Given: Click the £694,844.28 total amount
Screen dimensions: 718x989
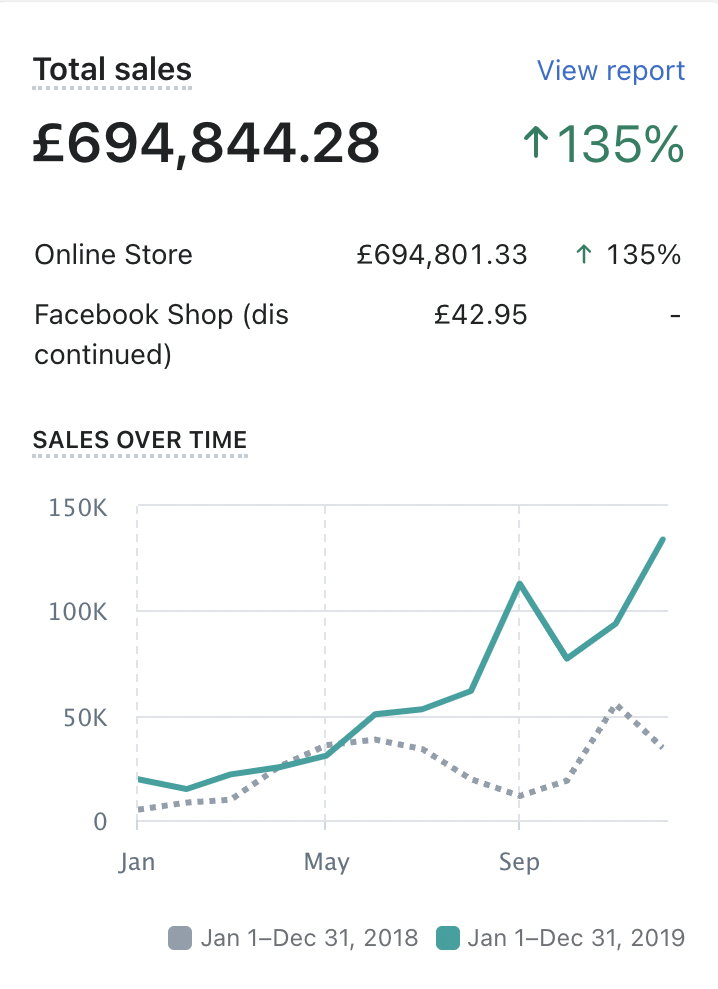Looking at the screenshot, I should click(206, 143).
